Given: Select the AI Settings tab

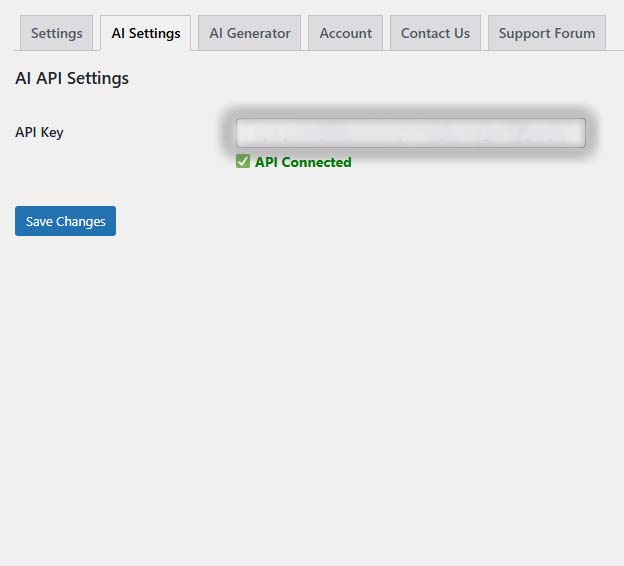Looking at the screenshot, I should (x=146, y=33).
